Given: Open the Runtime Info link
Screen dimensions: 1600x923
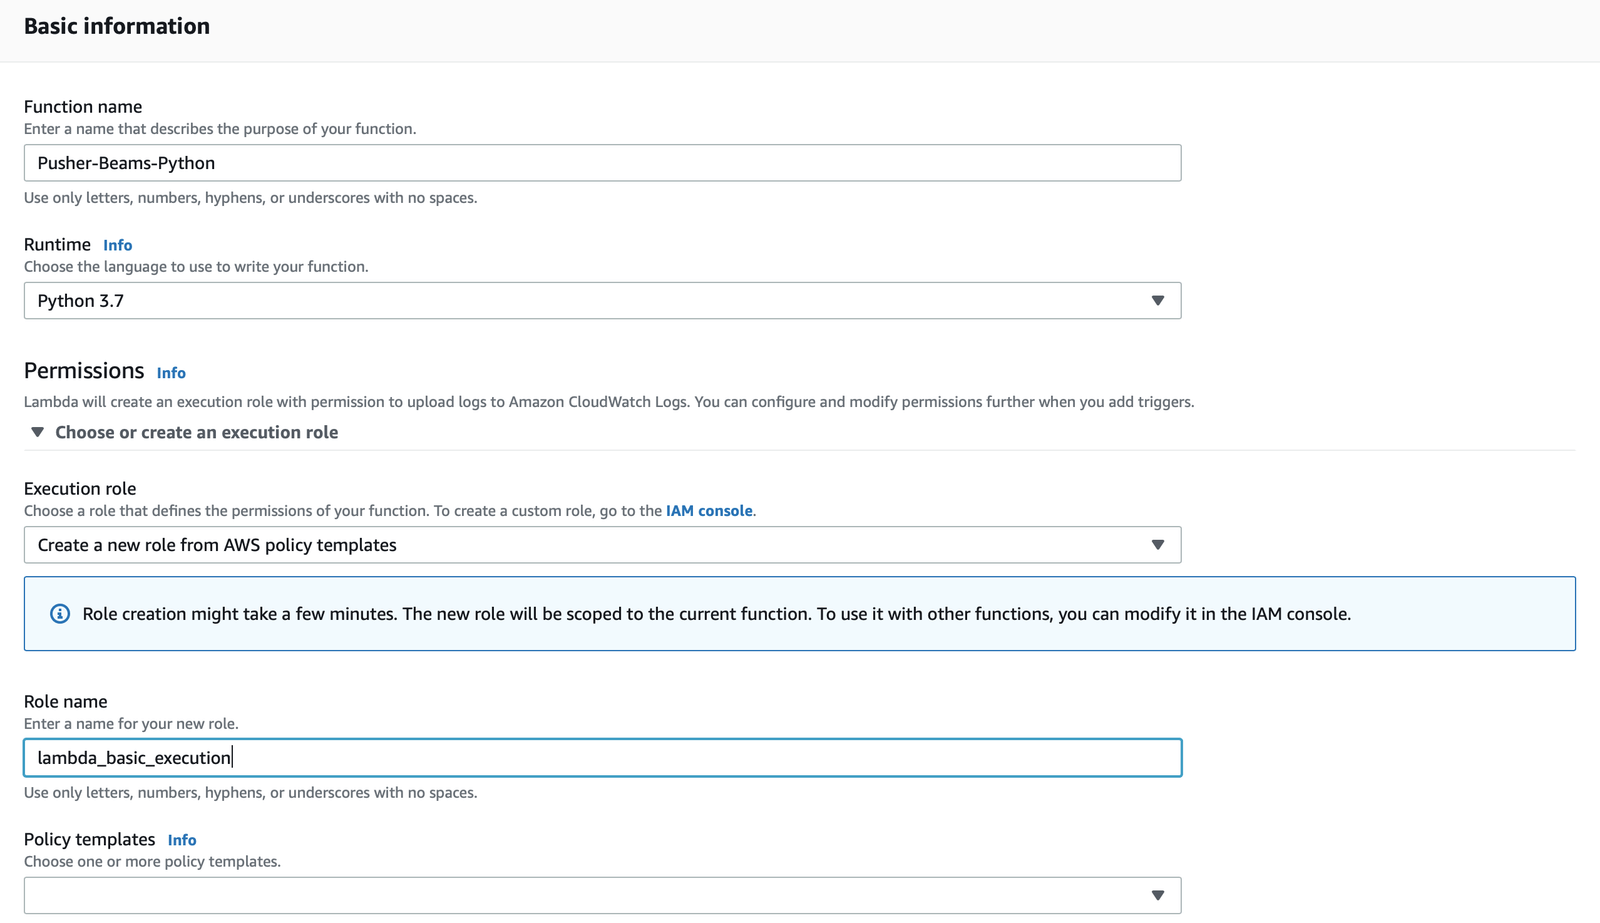Looking at the screenshot, I should (x=117, y=245).
